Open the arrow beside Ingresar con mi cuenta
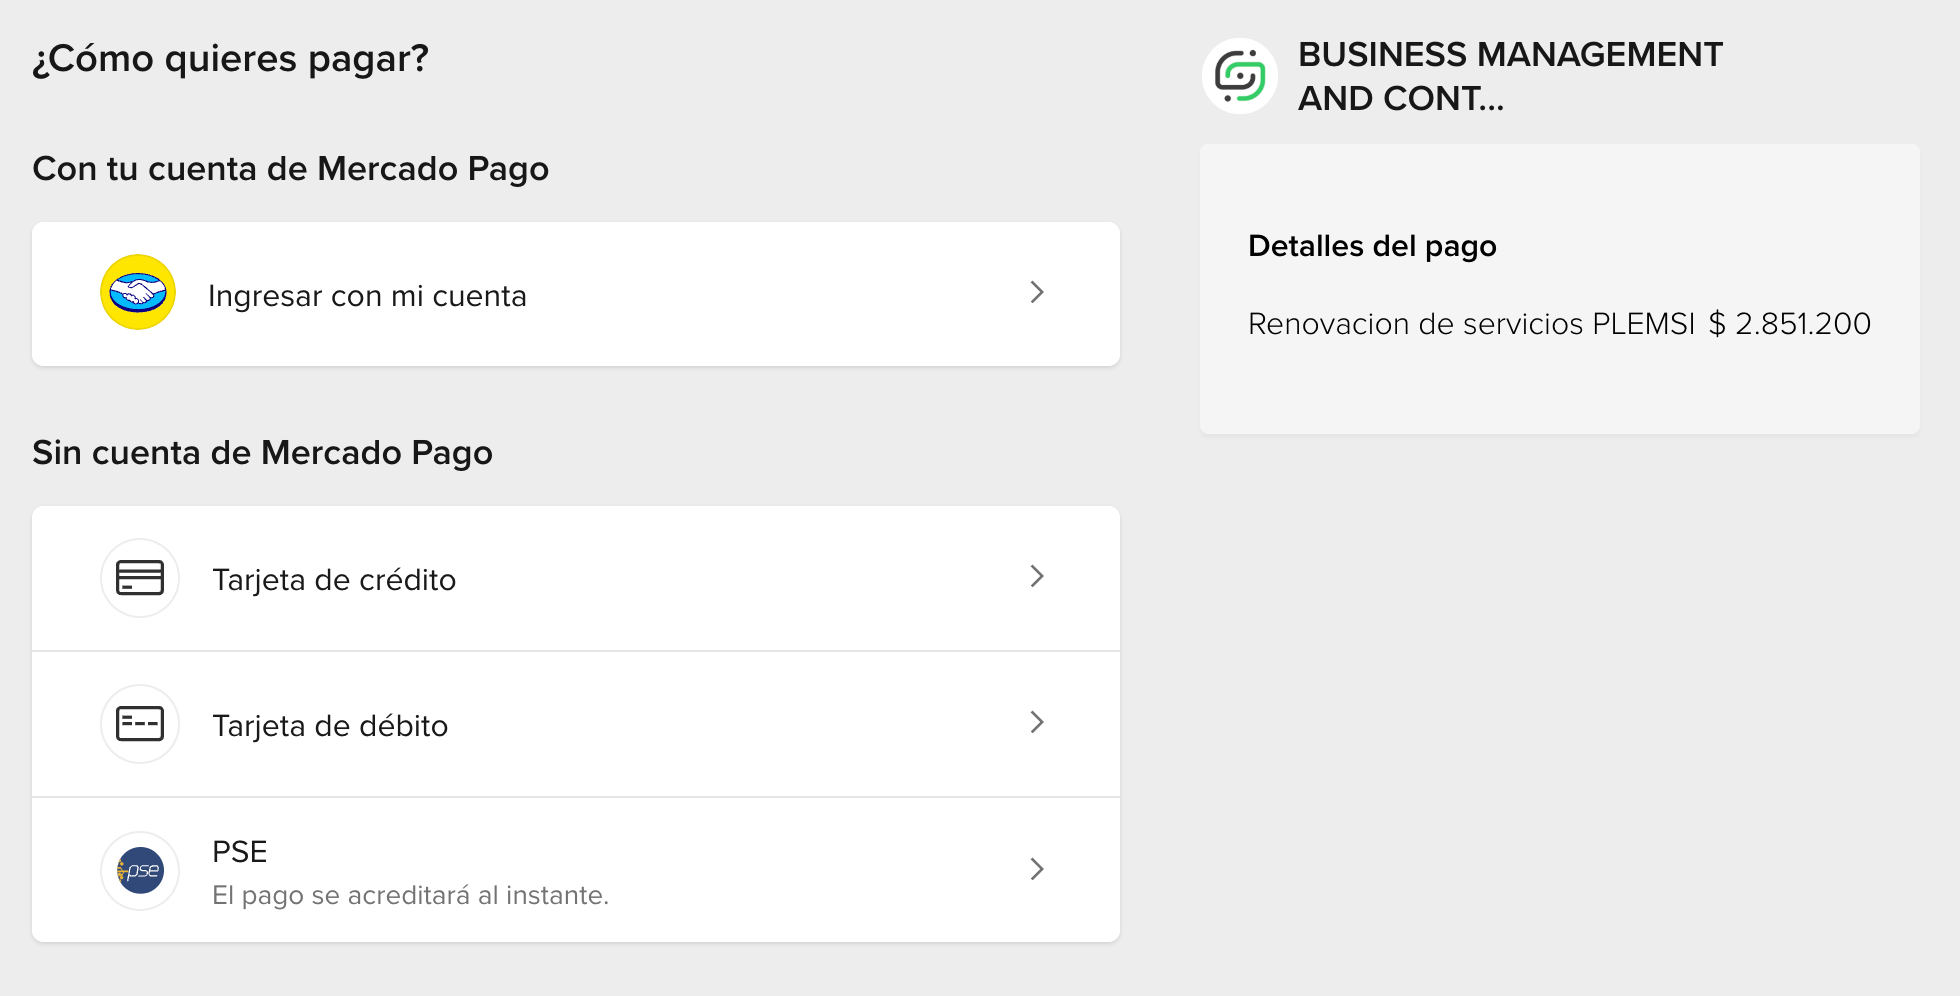This screenshot has height=996, width=1960. tap(1037, 292)
